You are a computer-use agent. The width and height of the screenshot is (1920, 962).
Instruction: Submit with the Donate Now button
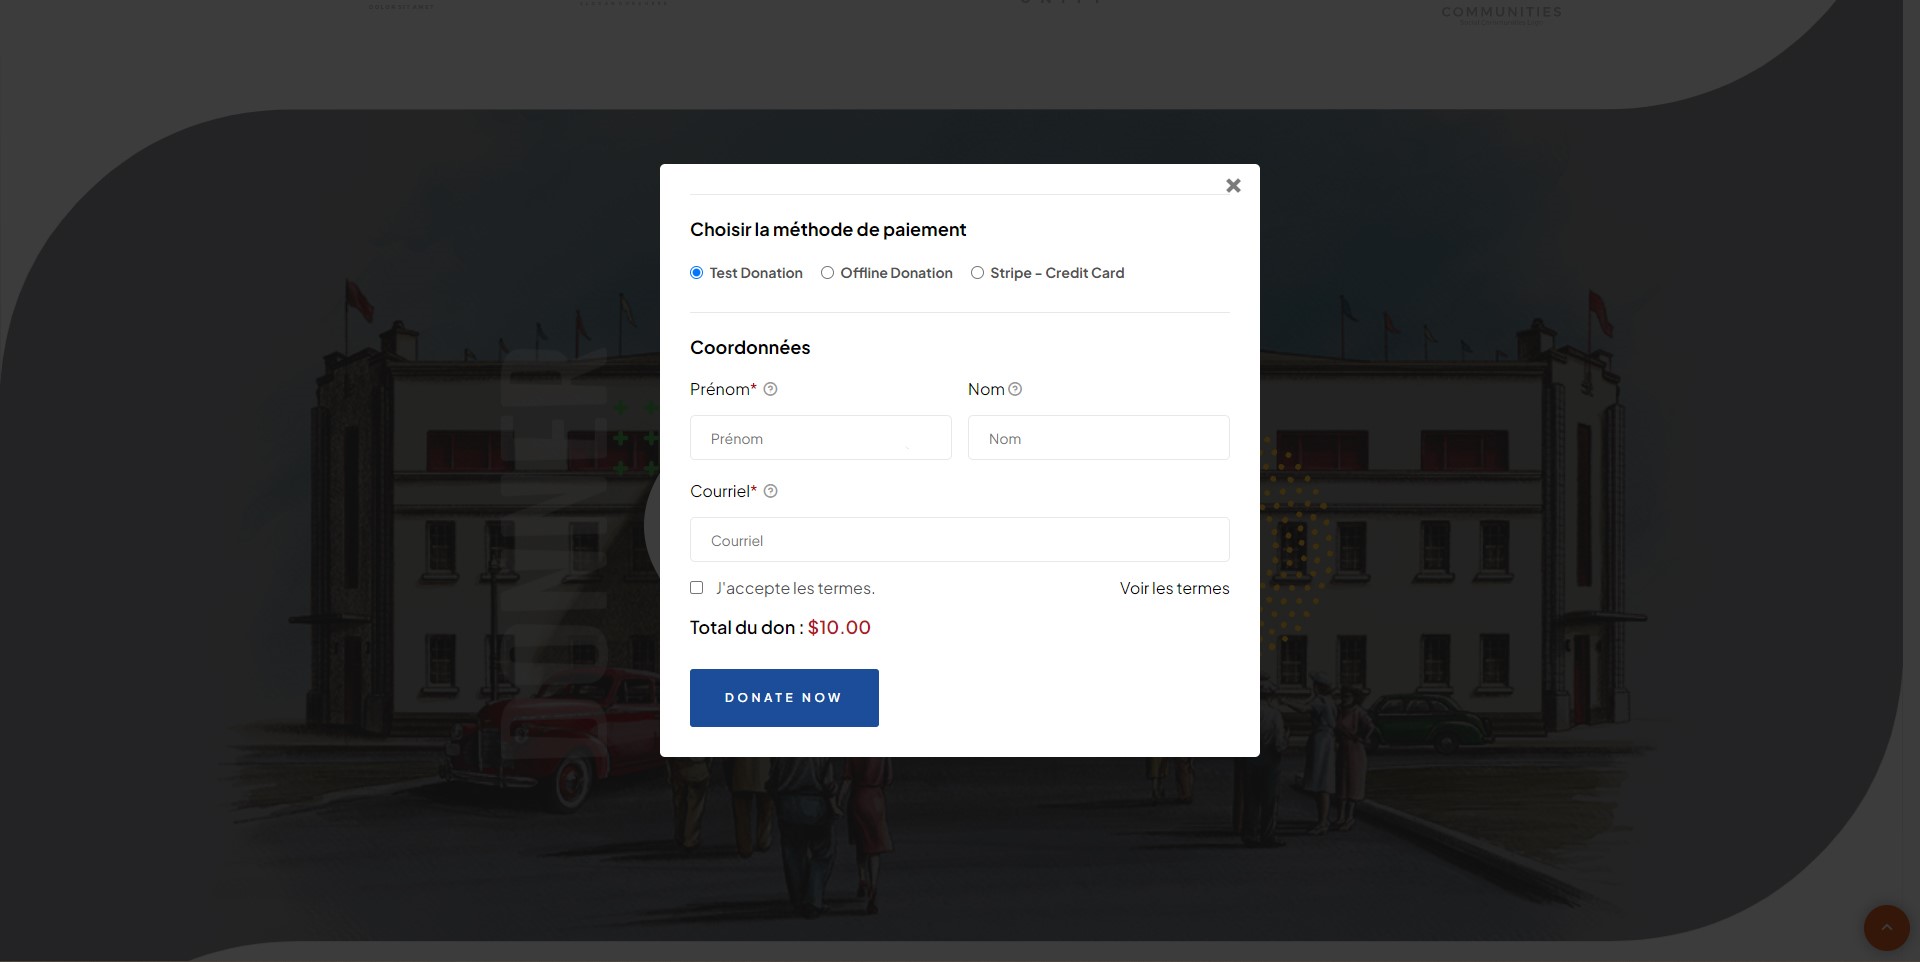point(784,698)
